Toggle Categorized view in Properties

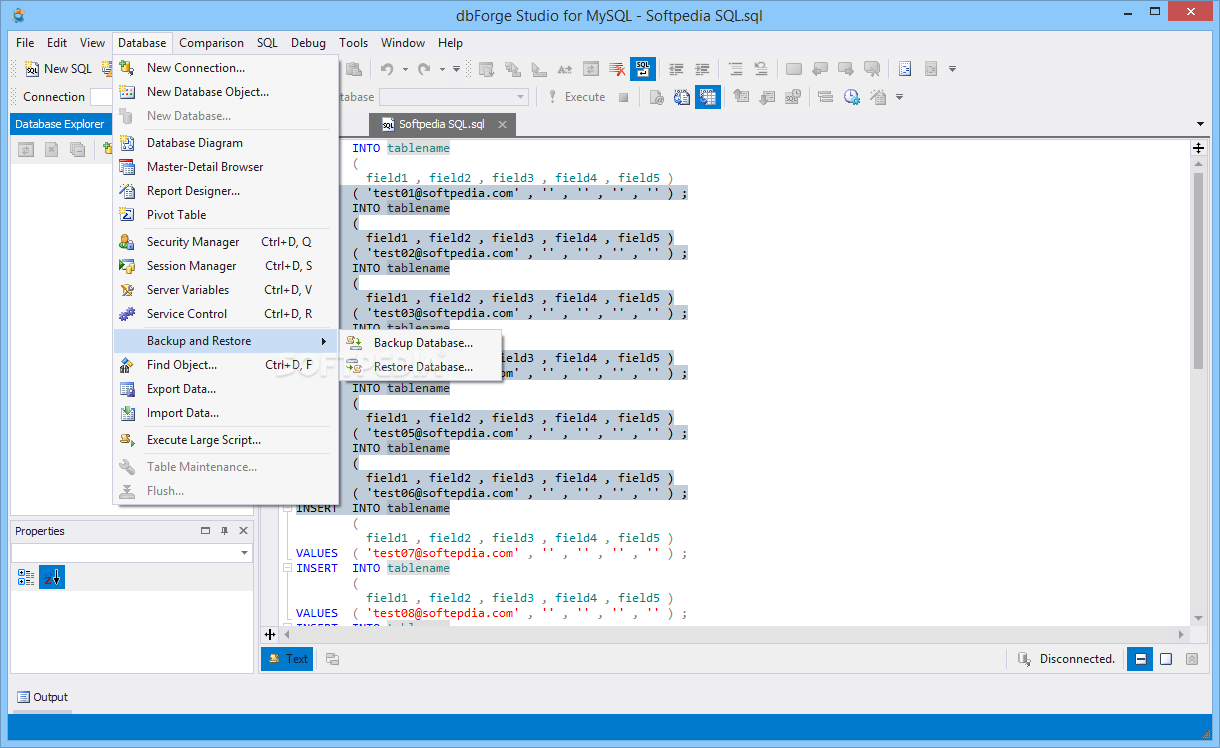tap(26, 577)
